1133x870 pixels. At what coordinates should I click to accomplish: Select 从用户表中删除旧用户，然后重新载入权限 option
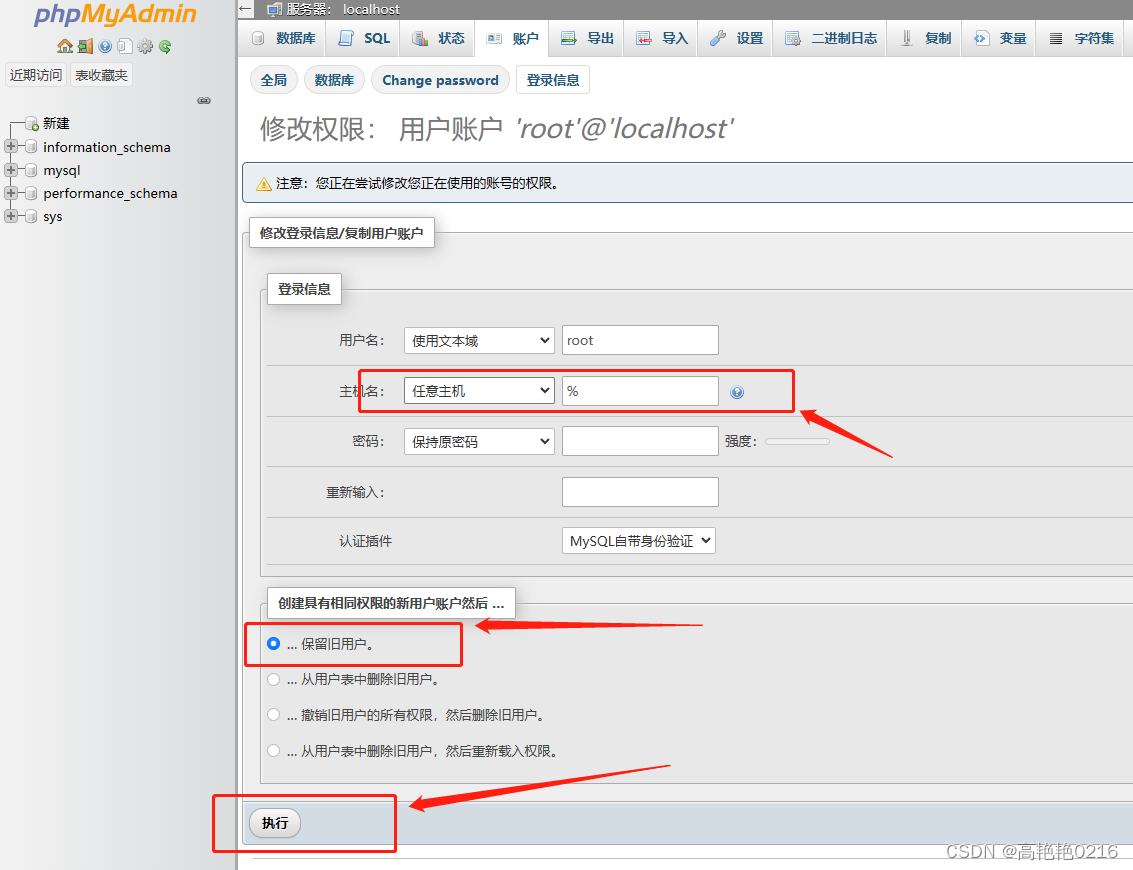coord(273,751)
